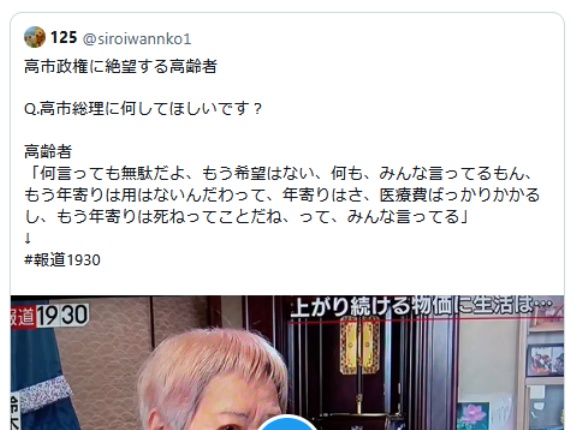Screen dimensions: 576x430
Task: Open the @siroiwannko1 handle link
Action: (137, 39)
